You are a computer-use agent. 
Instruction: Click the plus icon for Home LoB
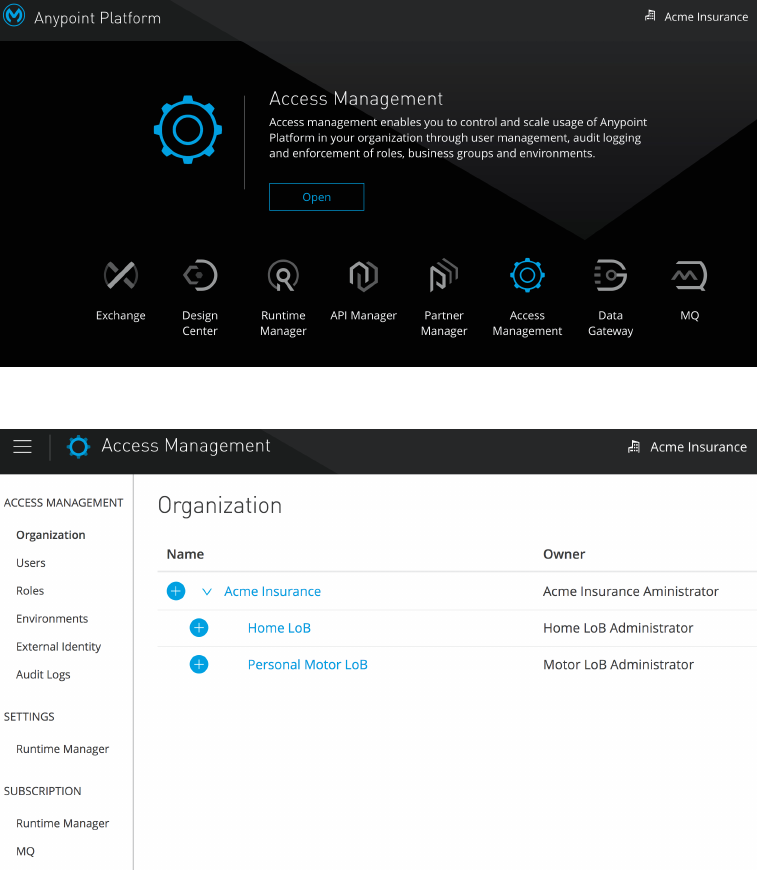(199, 628)
